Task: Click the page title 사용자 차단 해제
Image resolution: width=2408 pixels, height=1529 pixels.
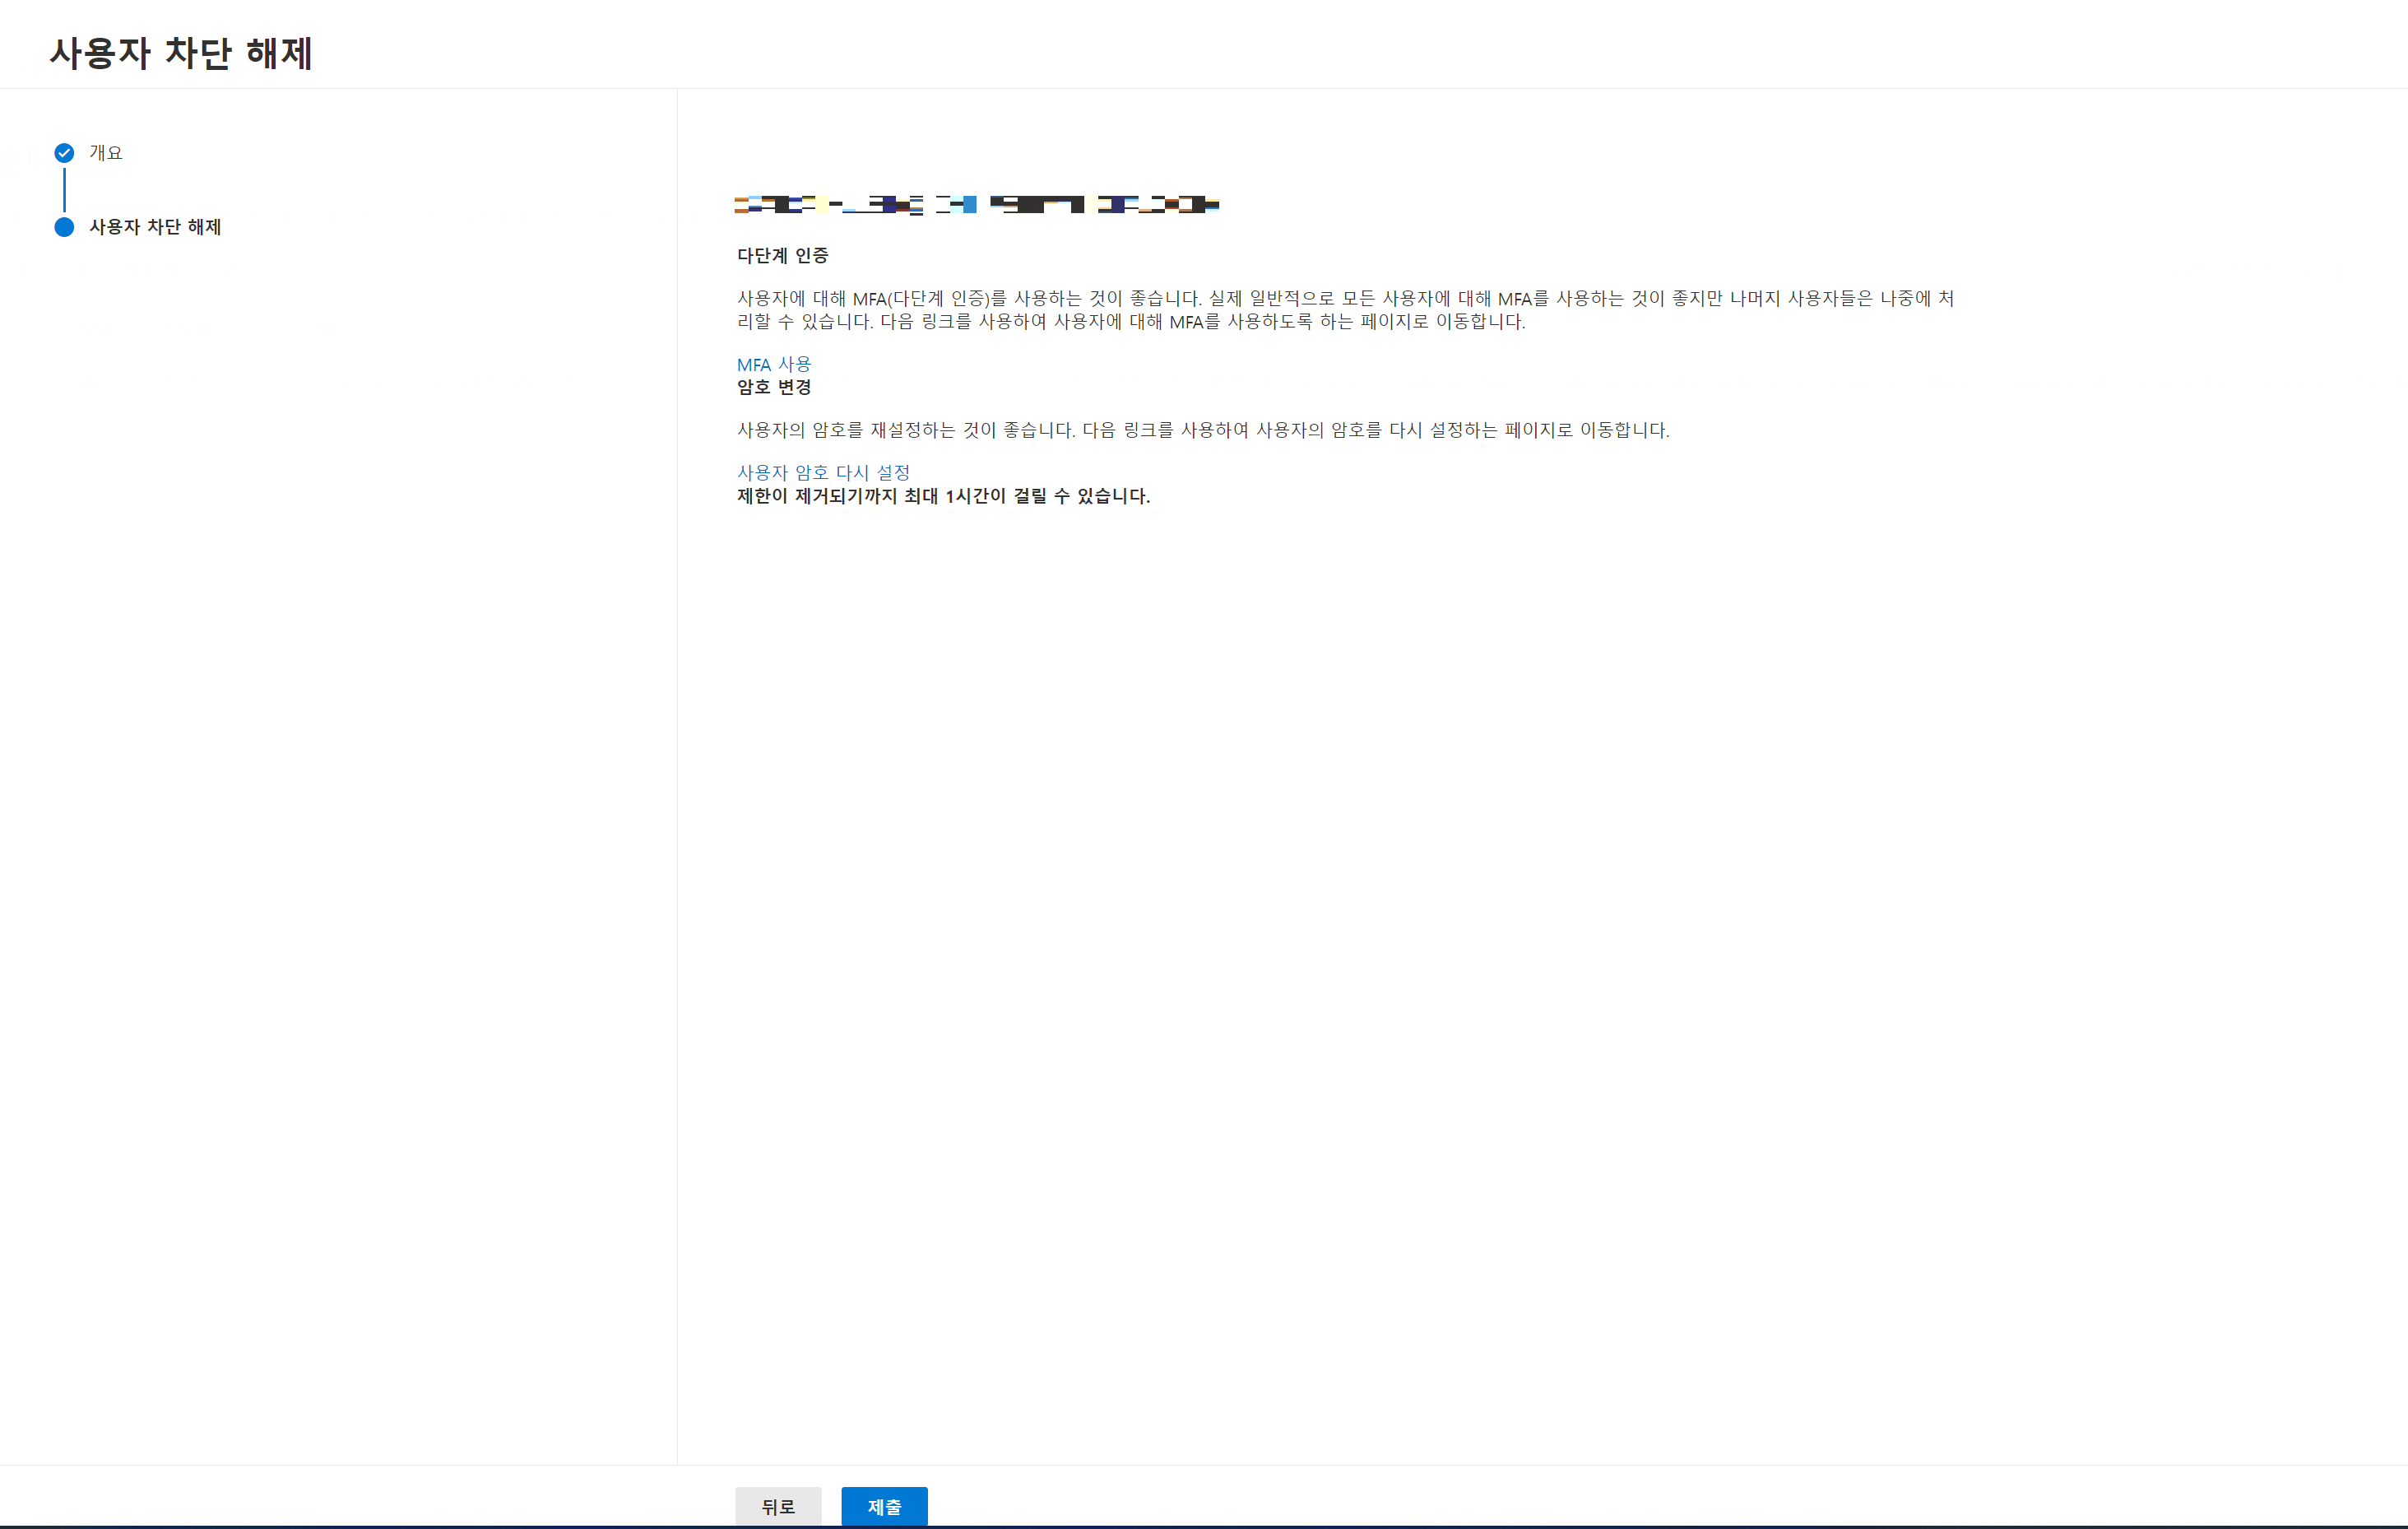Action: click(x=181, y=53)
